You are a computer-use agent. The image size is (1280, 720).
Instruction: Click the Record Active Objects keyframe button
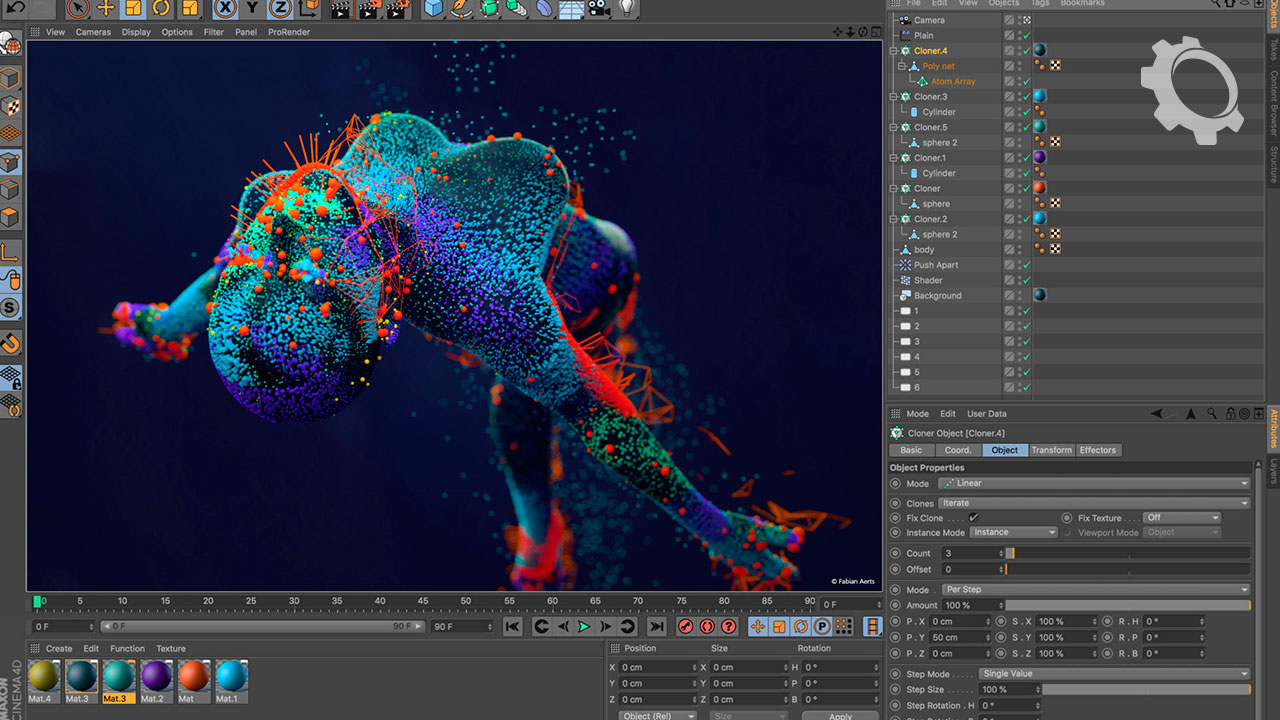point(686,627)
